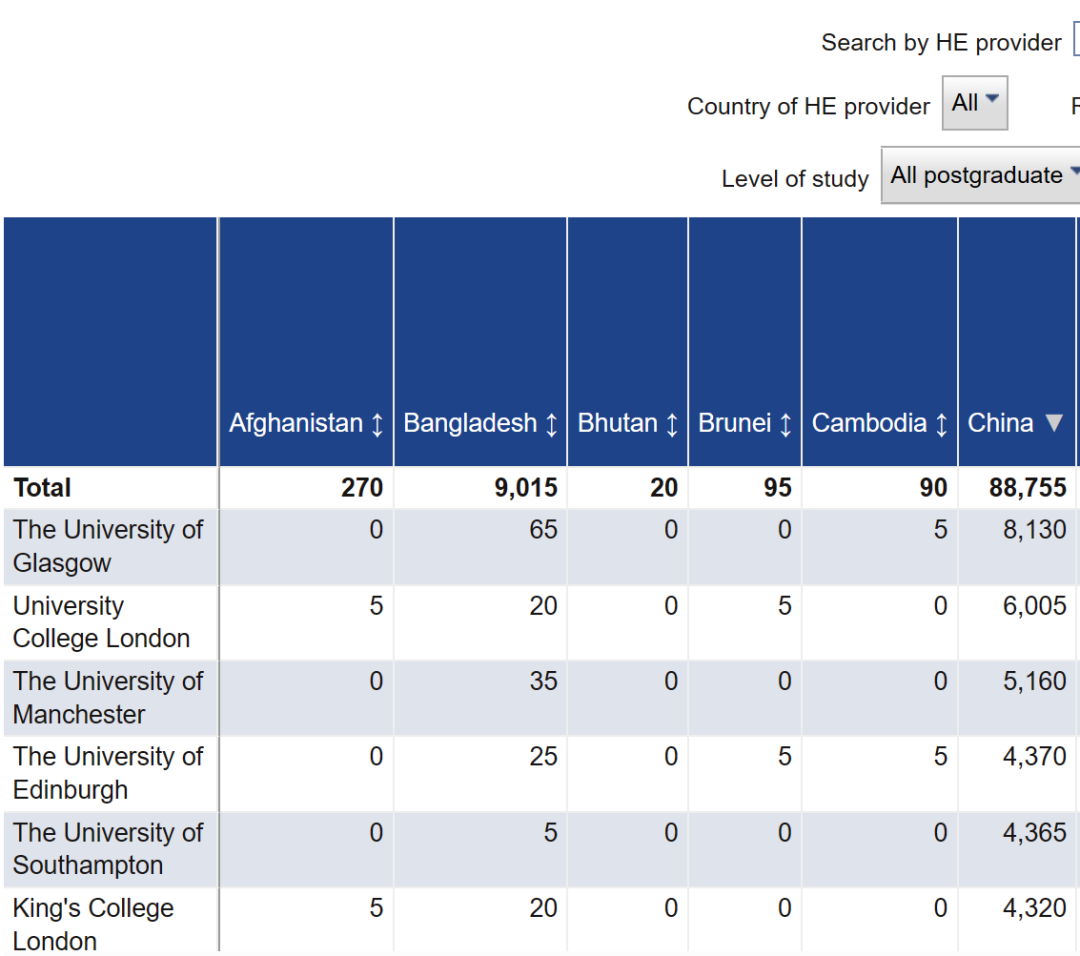1080x956 pixels.
Task: Click Glasgow's Bangladesh value 65
Action: click(543, 530)
